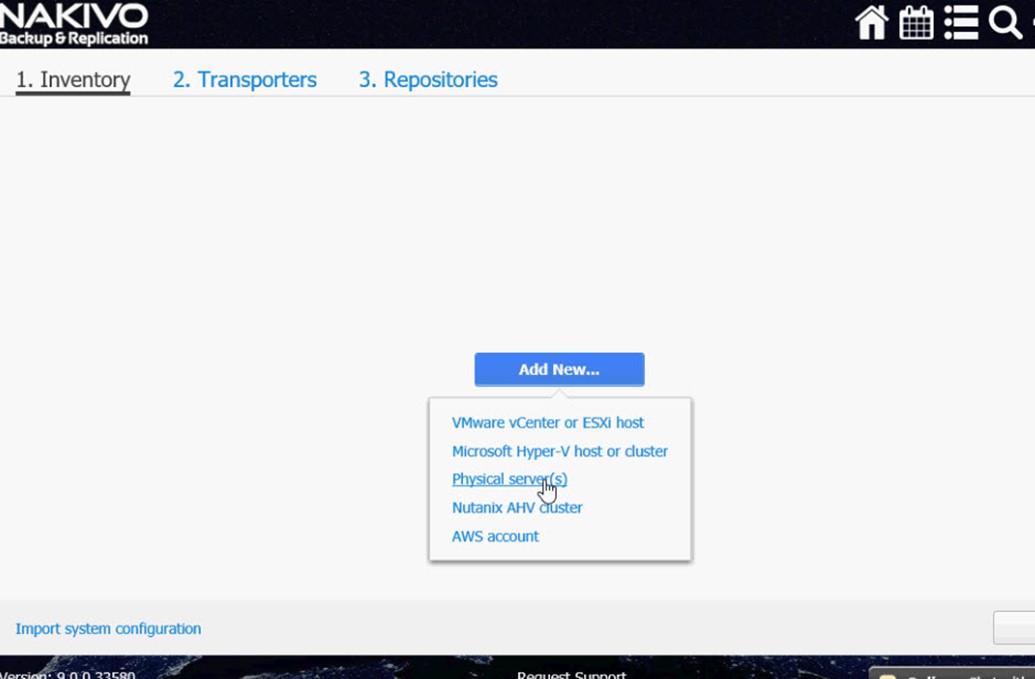Open the calendar icon in header
This screenshot has height=679, width=1035.
pyautogui.click(x=916, y=23)
